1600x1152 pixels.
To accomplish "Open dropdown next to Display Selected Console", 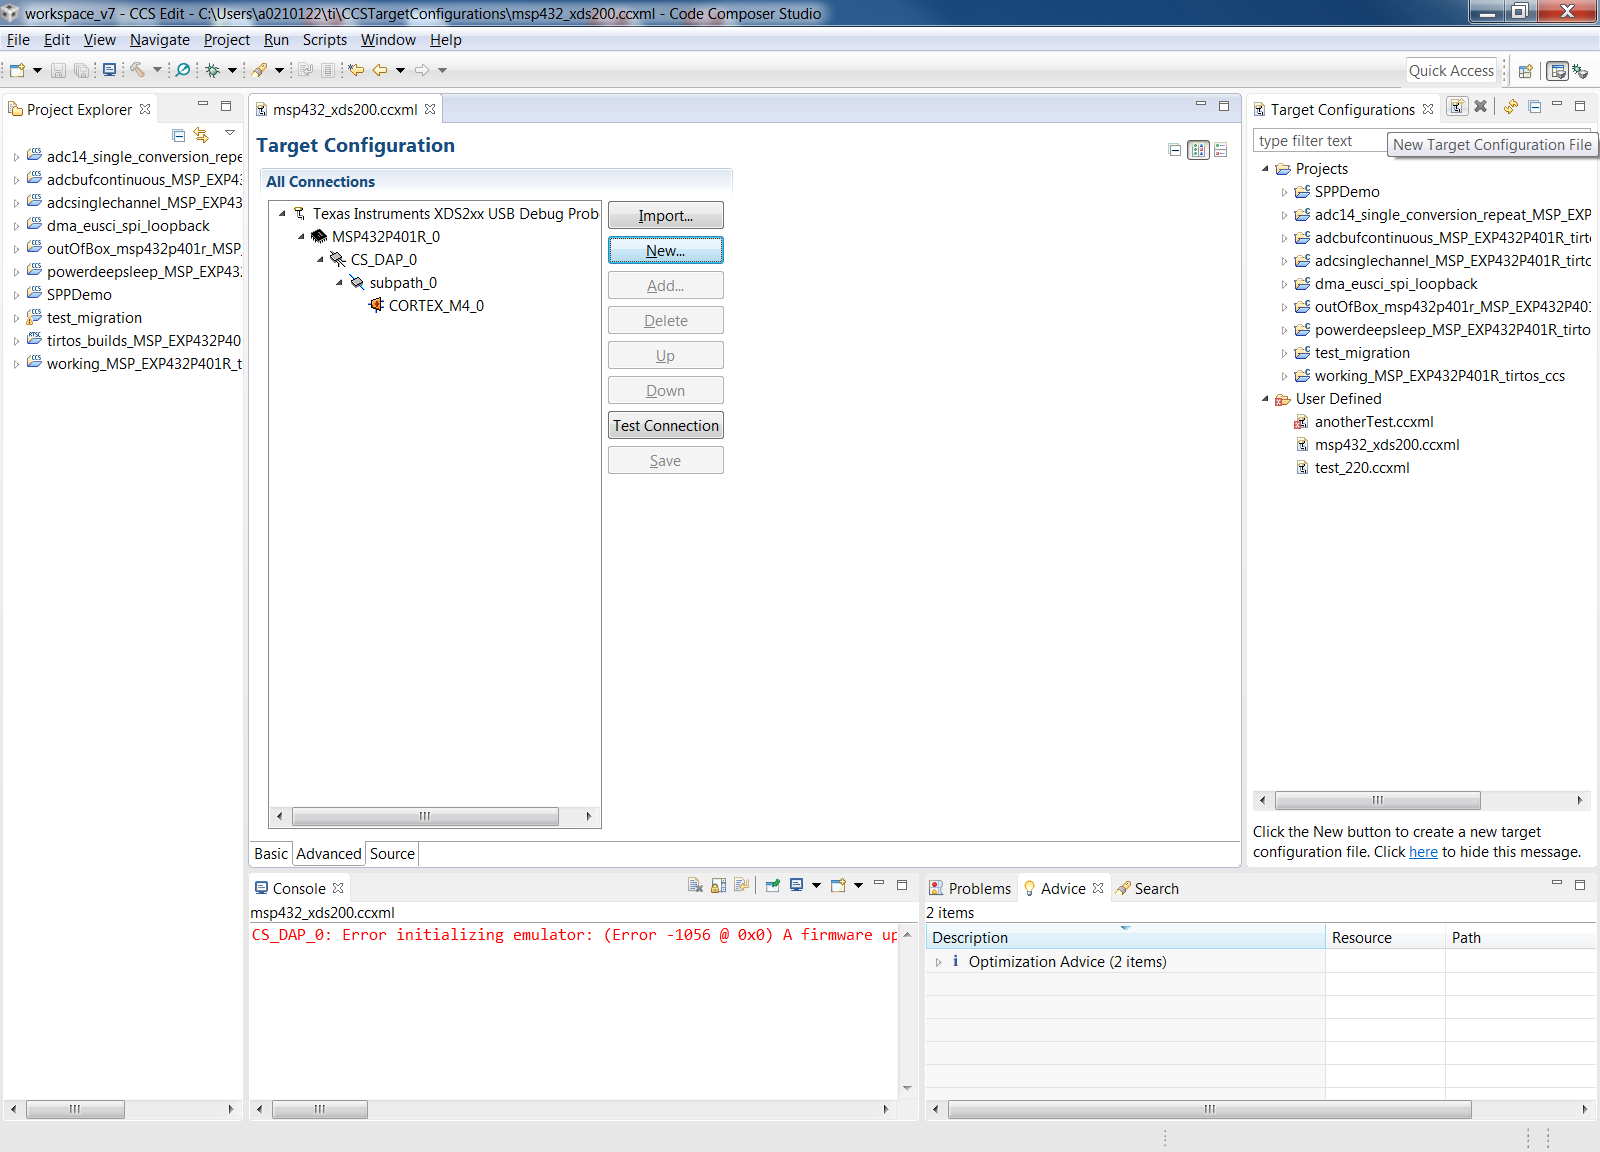I will pos(816,885).
